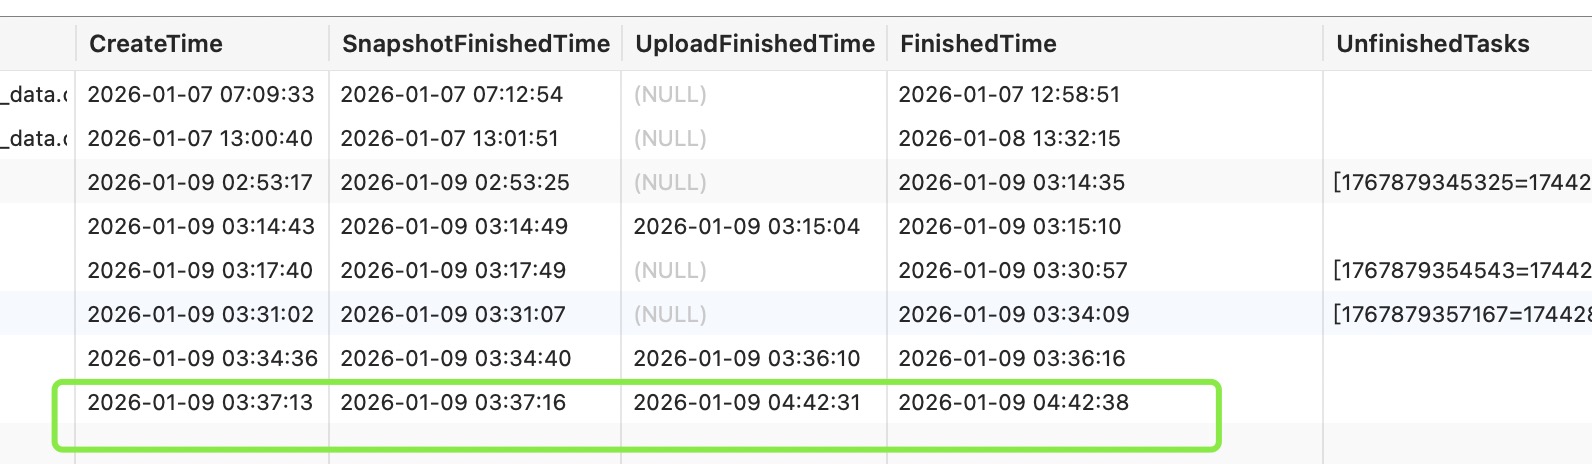Click the NULL UploadFinishedTime cell in first row
Viewport: 1592px width, 464px height.
coord(670,95)
